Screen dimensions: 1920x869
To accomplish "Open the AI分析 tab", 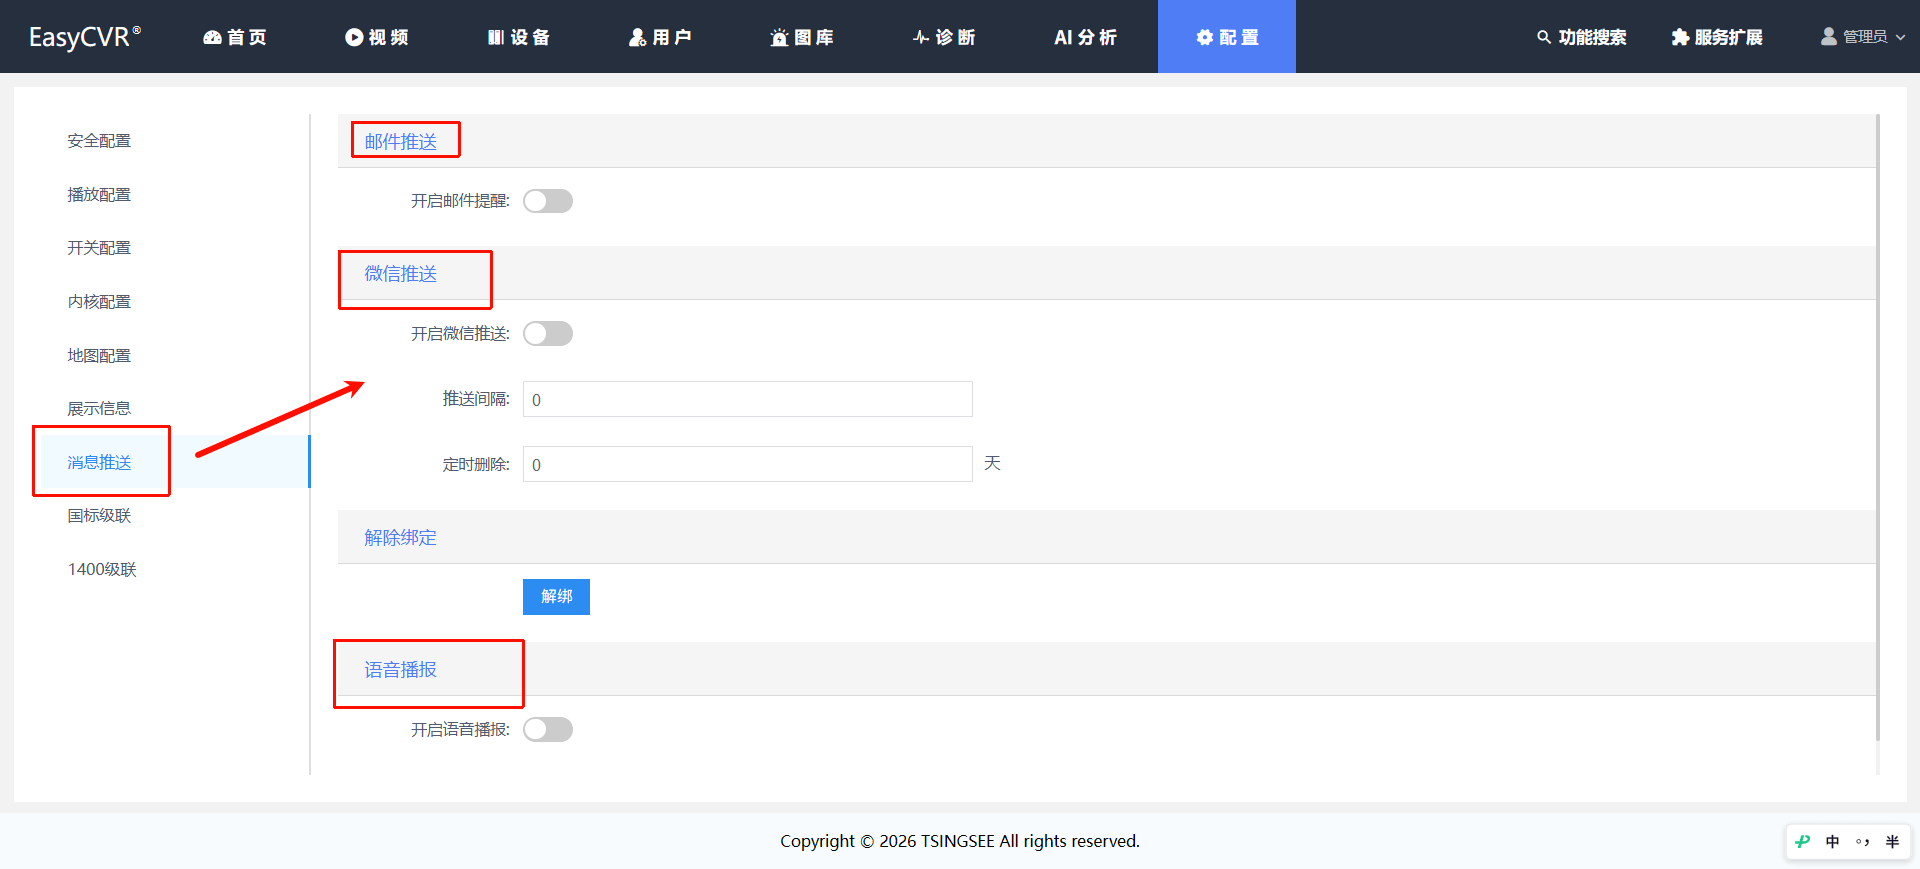I will [1085, 37].
